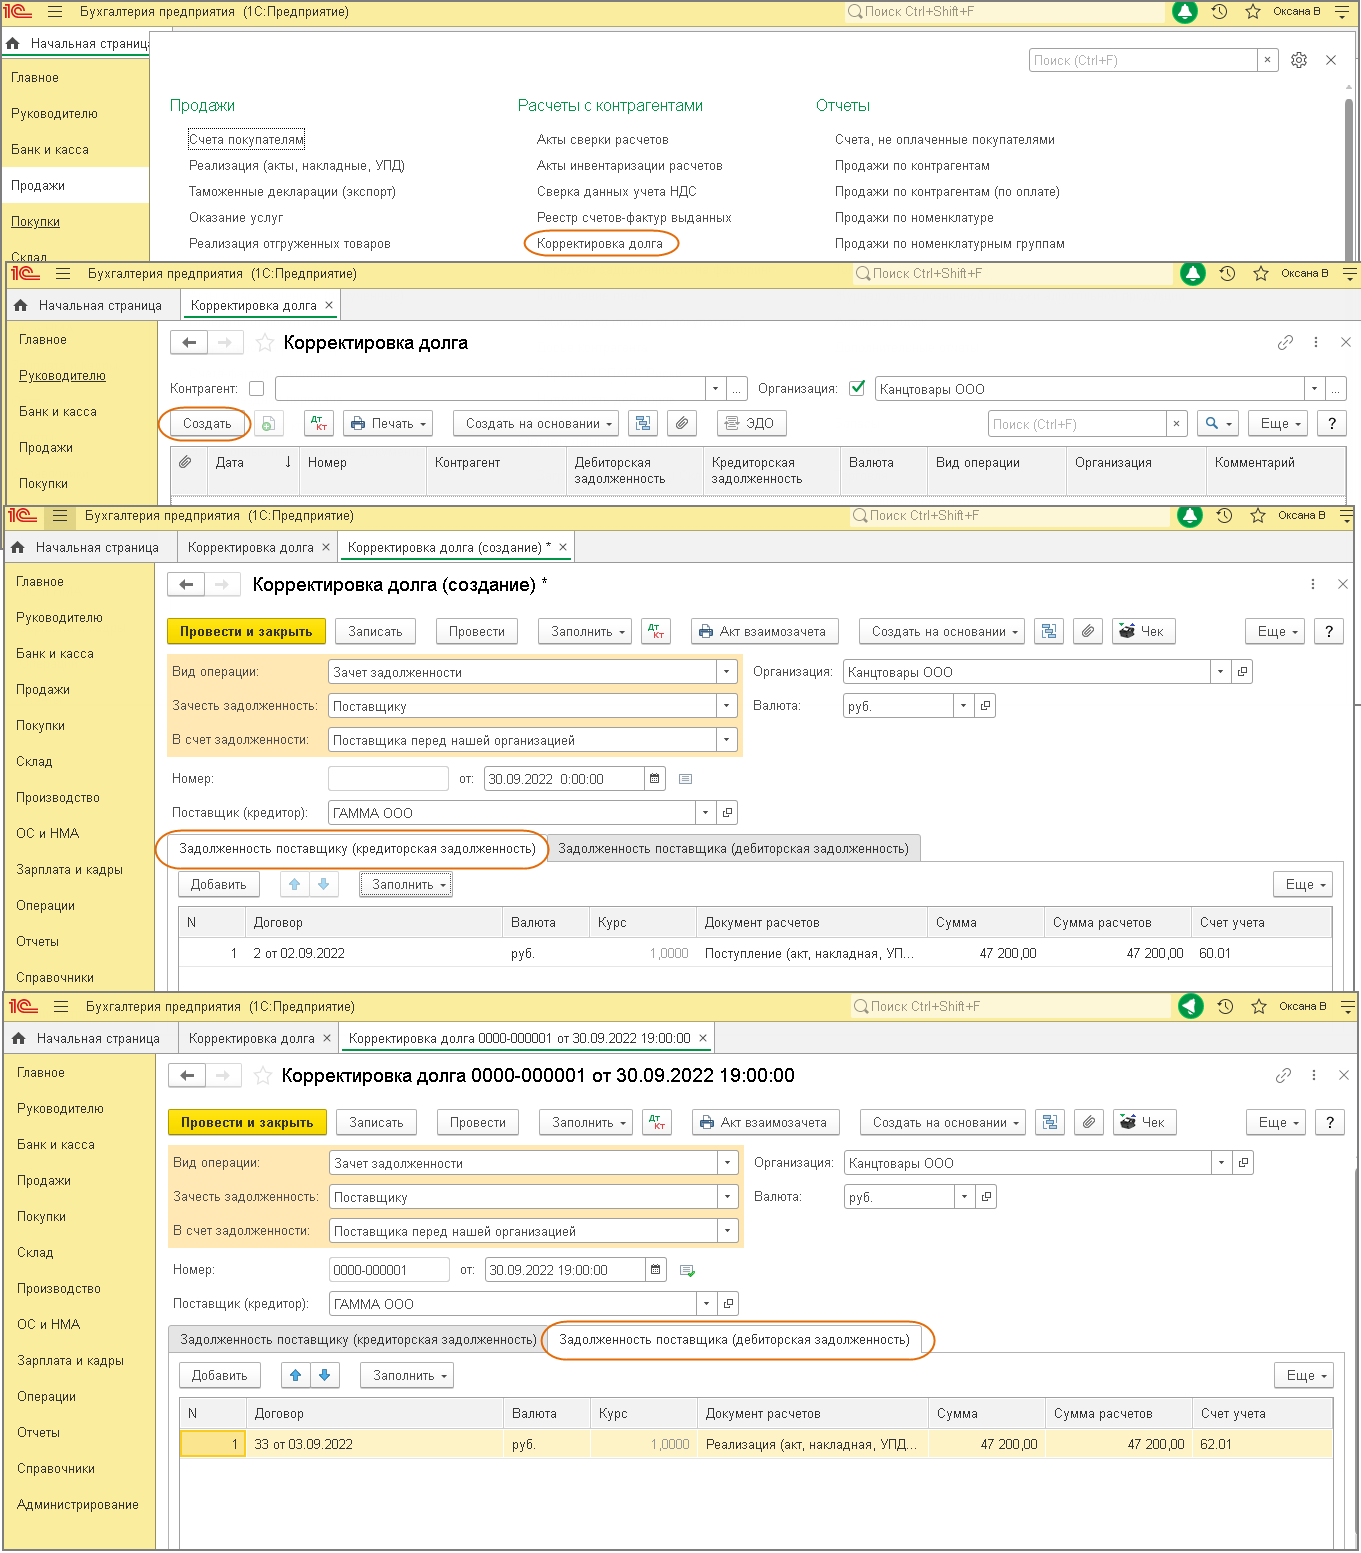Click 'Провести и закрыть' in (создание) window
This screenshot has width=1361, height=1553.
246,632
